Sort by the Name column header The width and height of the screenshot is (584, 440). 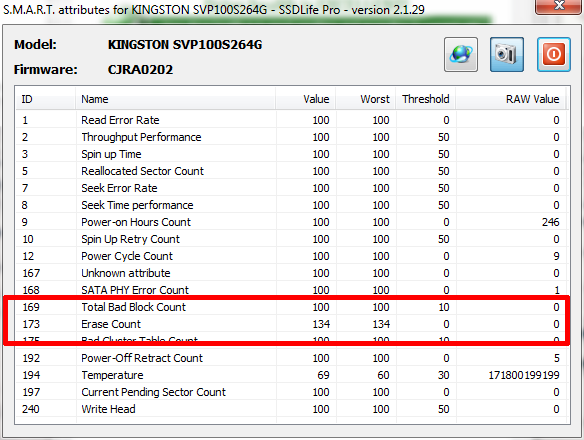(175, 99)
